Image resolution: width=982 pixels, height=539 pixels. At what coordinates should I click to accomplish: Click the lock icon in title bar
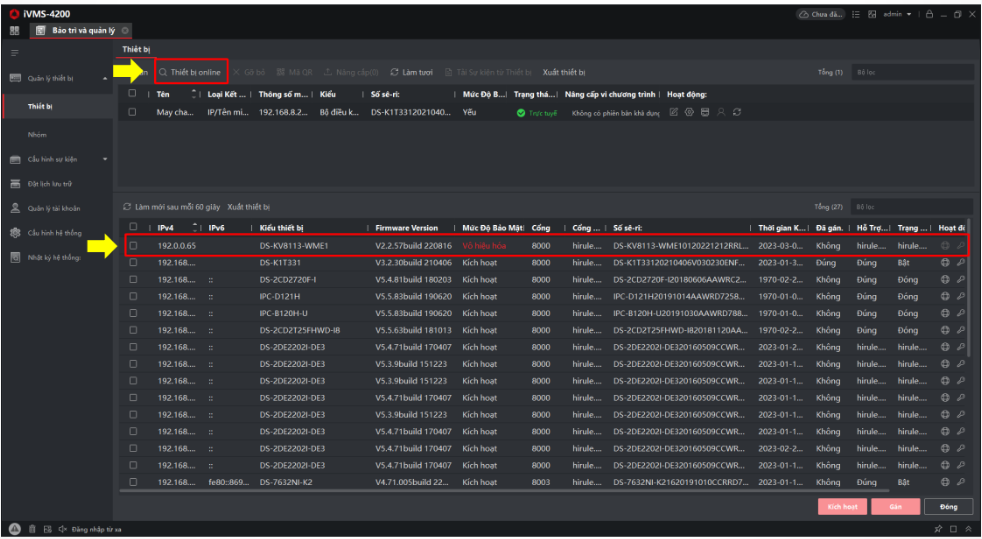point(929,14)
